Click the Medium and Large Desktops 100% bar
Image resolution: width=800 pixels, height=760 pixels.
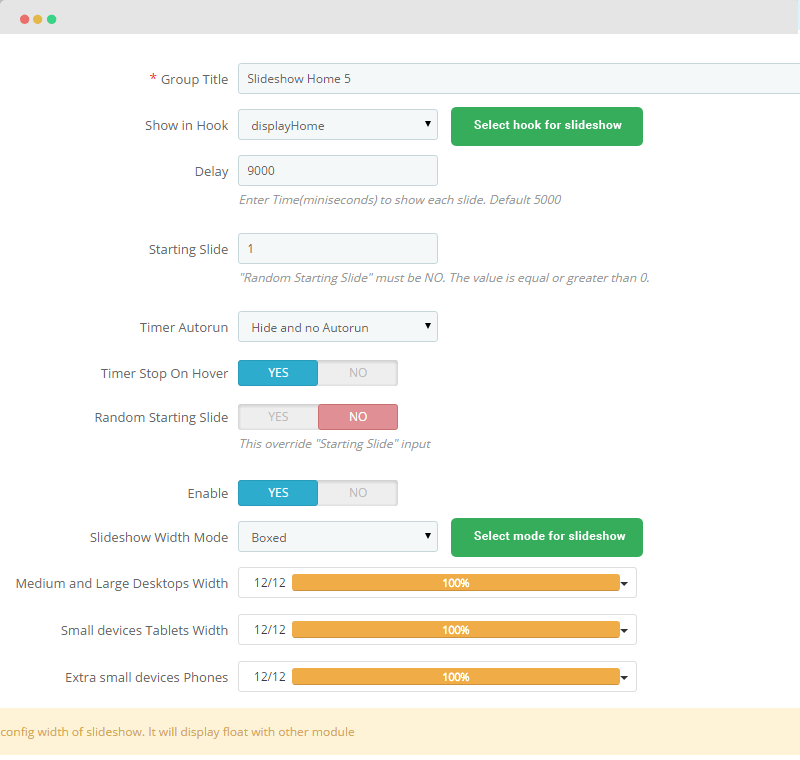tap(456, 582)
